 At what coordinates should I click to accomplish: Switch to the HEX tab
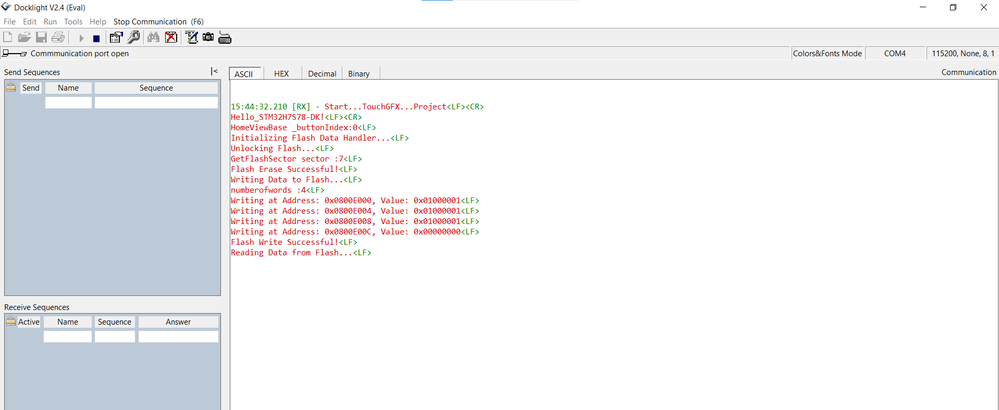click(x=282, y=74)
